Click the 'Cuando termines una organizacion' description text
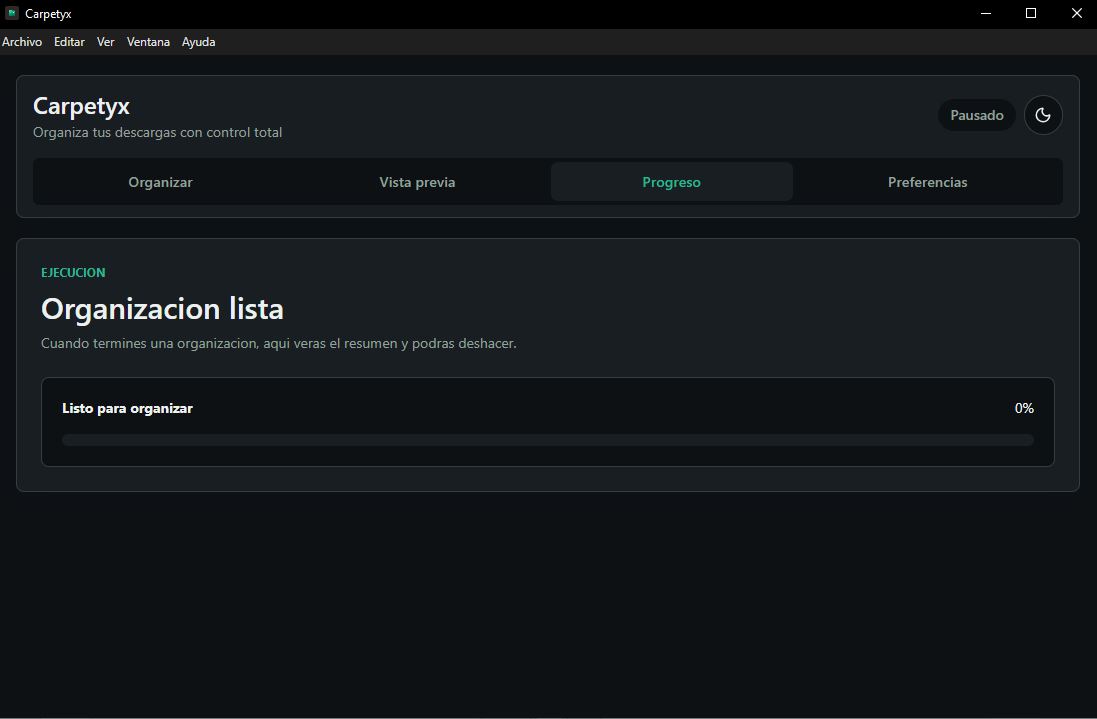The height and width of the screenshot is (719, 1097). point(278,343)
